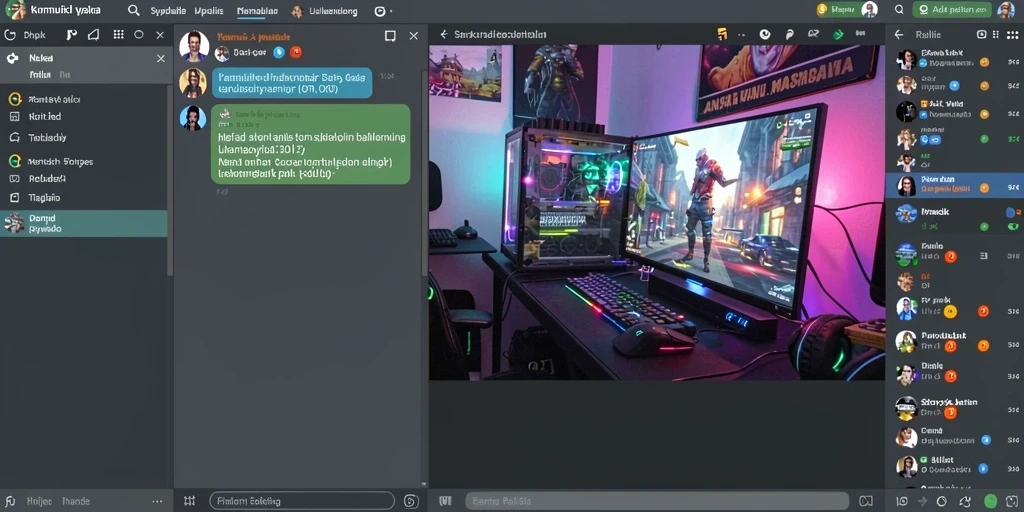Viewport: 1024px width, 512px height.
Task: Select the underlined active tab in top bar
Action: pyautogui.click(x=257, y=11)
